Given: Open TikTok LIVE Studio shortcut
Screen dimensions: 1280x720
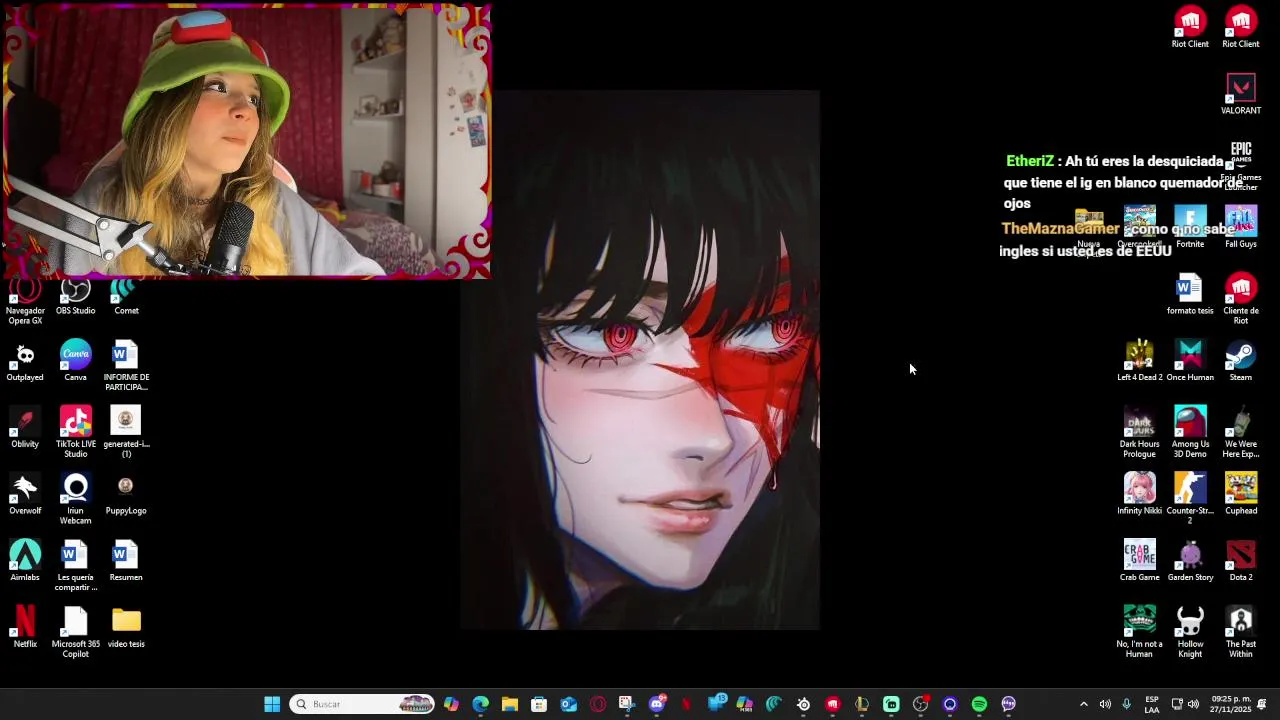Looking at the screenshot, I should (x=75, y=432).
